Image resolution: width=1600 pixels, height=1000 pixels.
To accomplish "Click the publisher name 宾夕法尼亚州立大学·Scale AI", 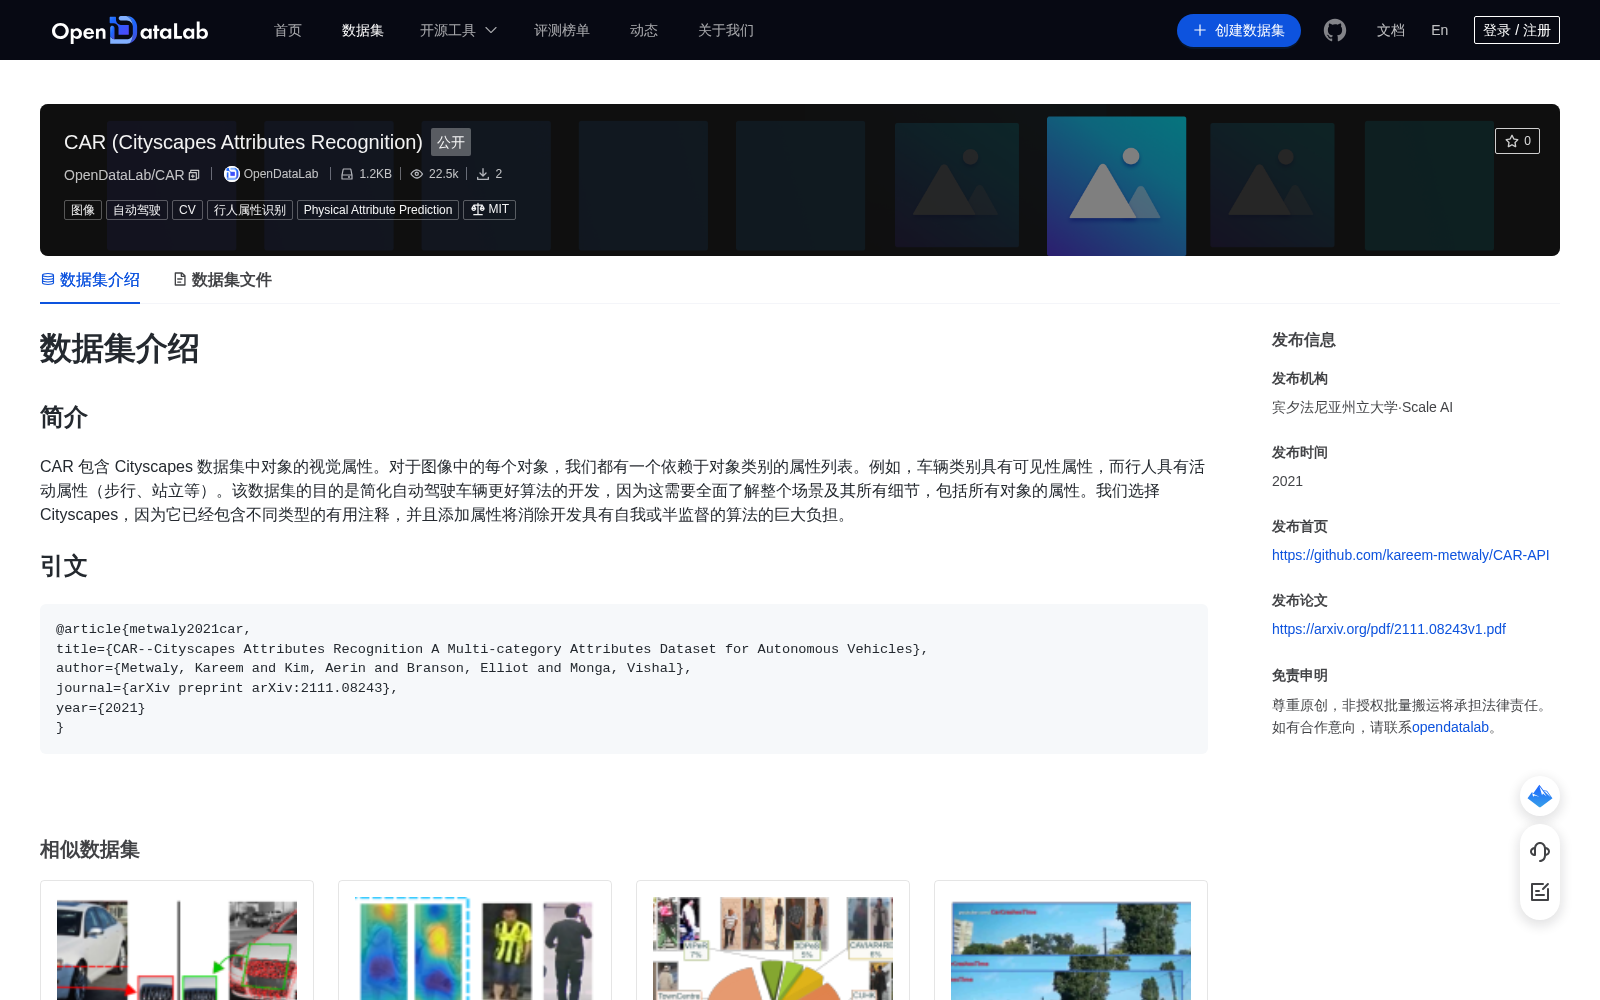I will [1362, 407].
